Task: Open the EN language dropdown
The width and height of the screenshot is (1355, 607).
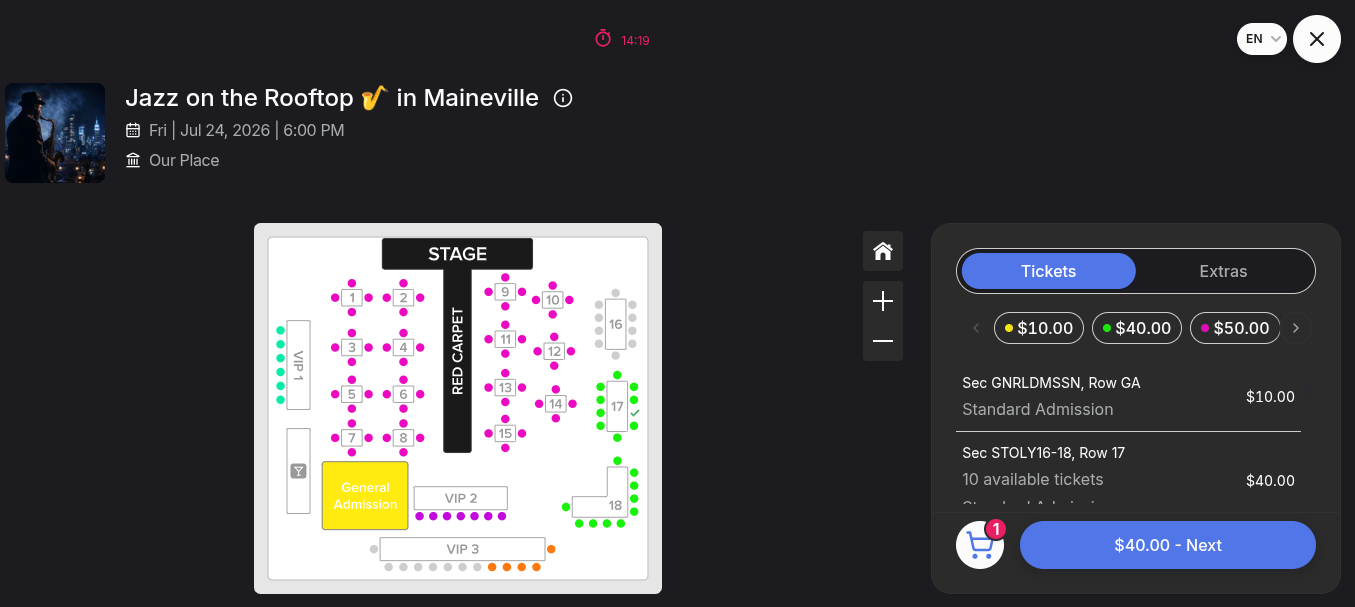Action: pyautogui.click(x=1262, y=39)
